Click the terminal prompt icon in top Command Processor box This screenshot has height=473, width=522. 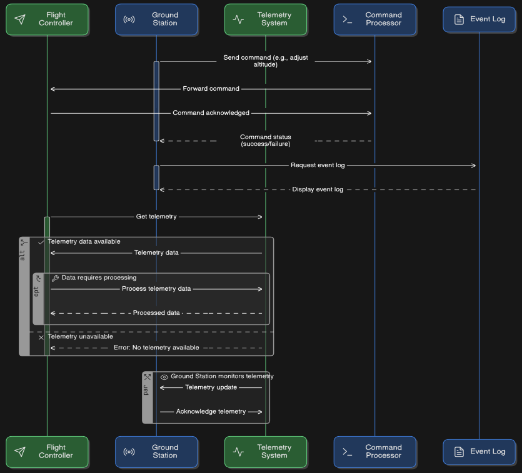click(347, 20)
